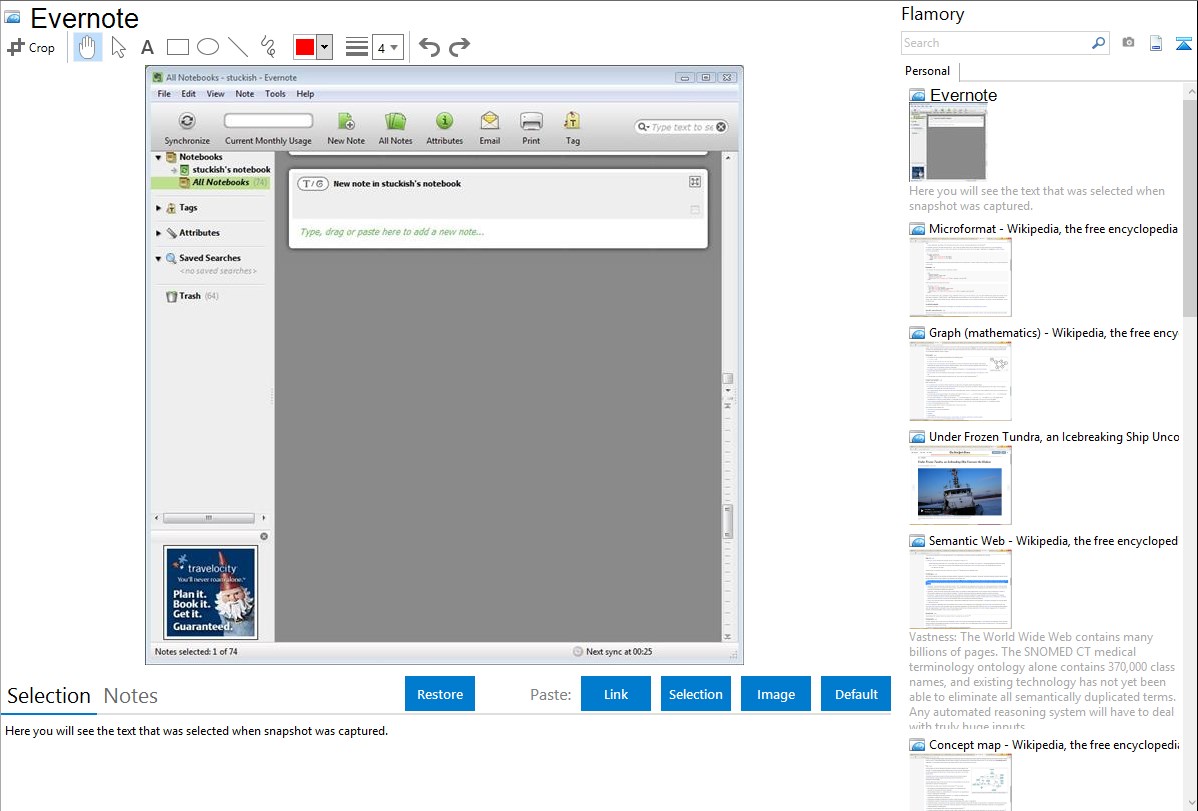Switch to the Notes tab
The width and height of the screenshot is (1198, 811).
(131, 696)
